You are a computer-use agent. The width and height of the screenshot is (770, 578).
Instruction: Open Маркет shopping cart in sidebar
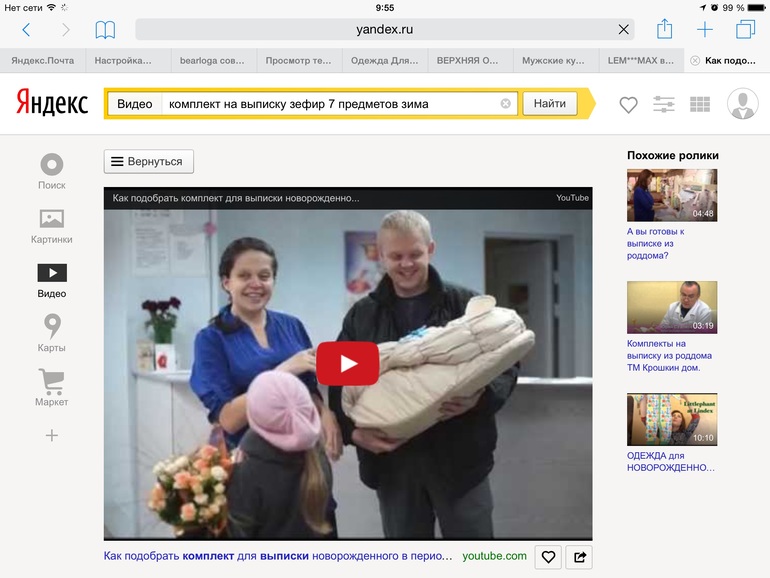pyautogui.click(x=52, y=387)
